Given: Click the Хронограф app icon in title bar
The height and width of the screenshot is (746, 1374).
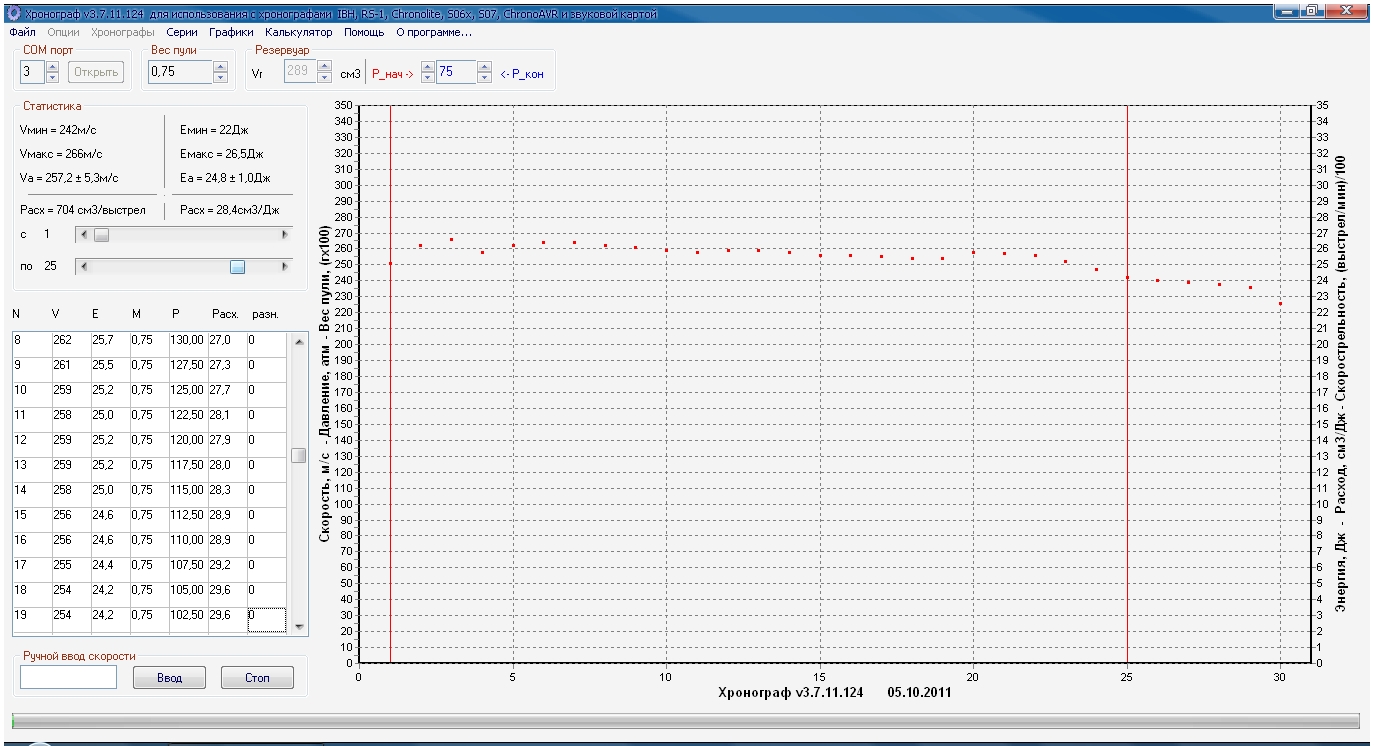Looking at the screenshot, I should point(13,13).
